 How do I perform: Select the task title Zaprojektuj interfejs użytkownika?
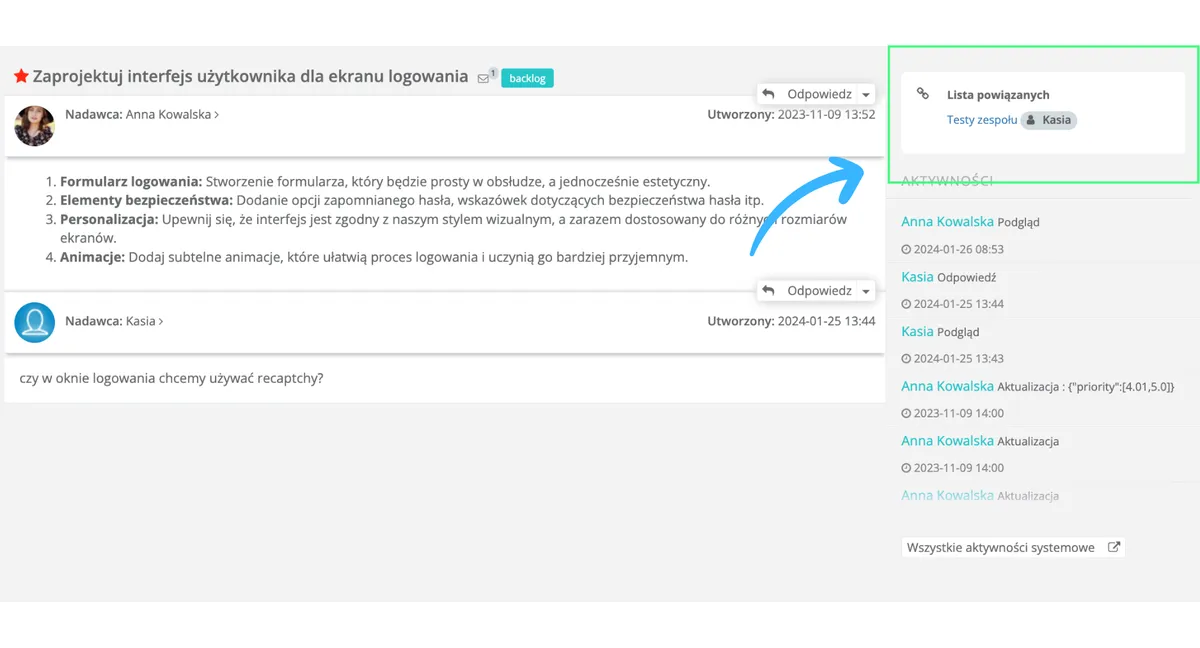(x=250, y=76)
